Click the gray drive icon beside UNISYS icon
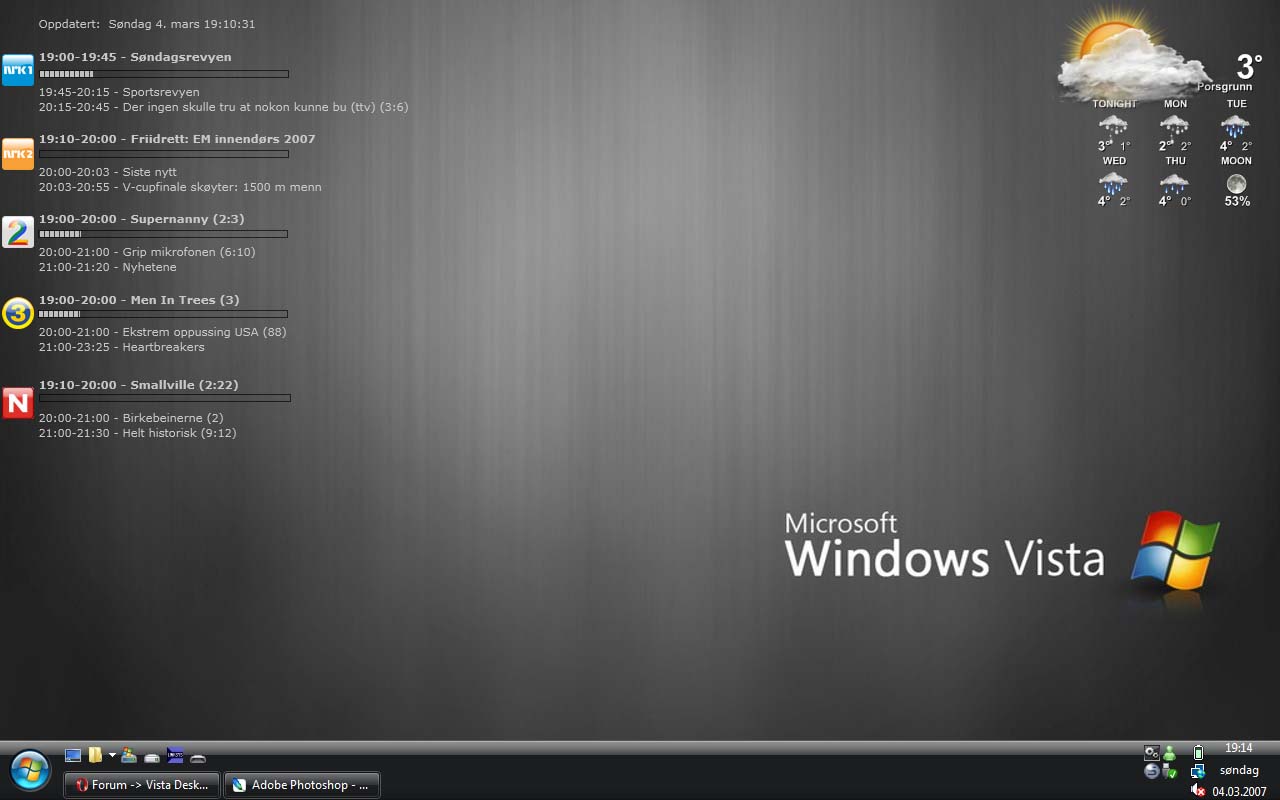1280x800 pixels. coord(152,758)
